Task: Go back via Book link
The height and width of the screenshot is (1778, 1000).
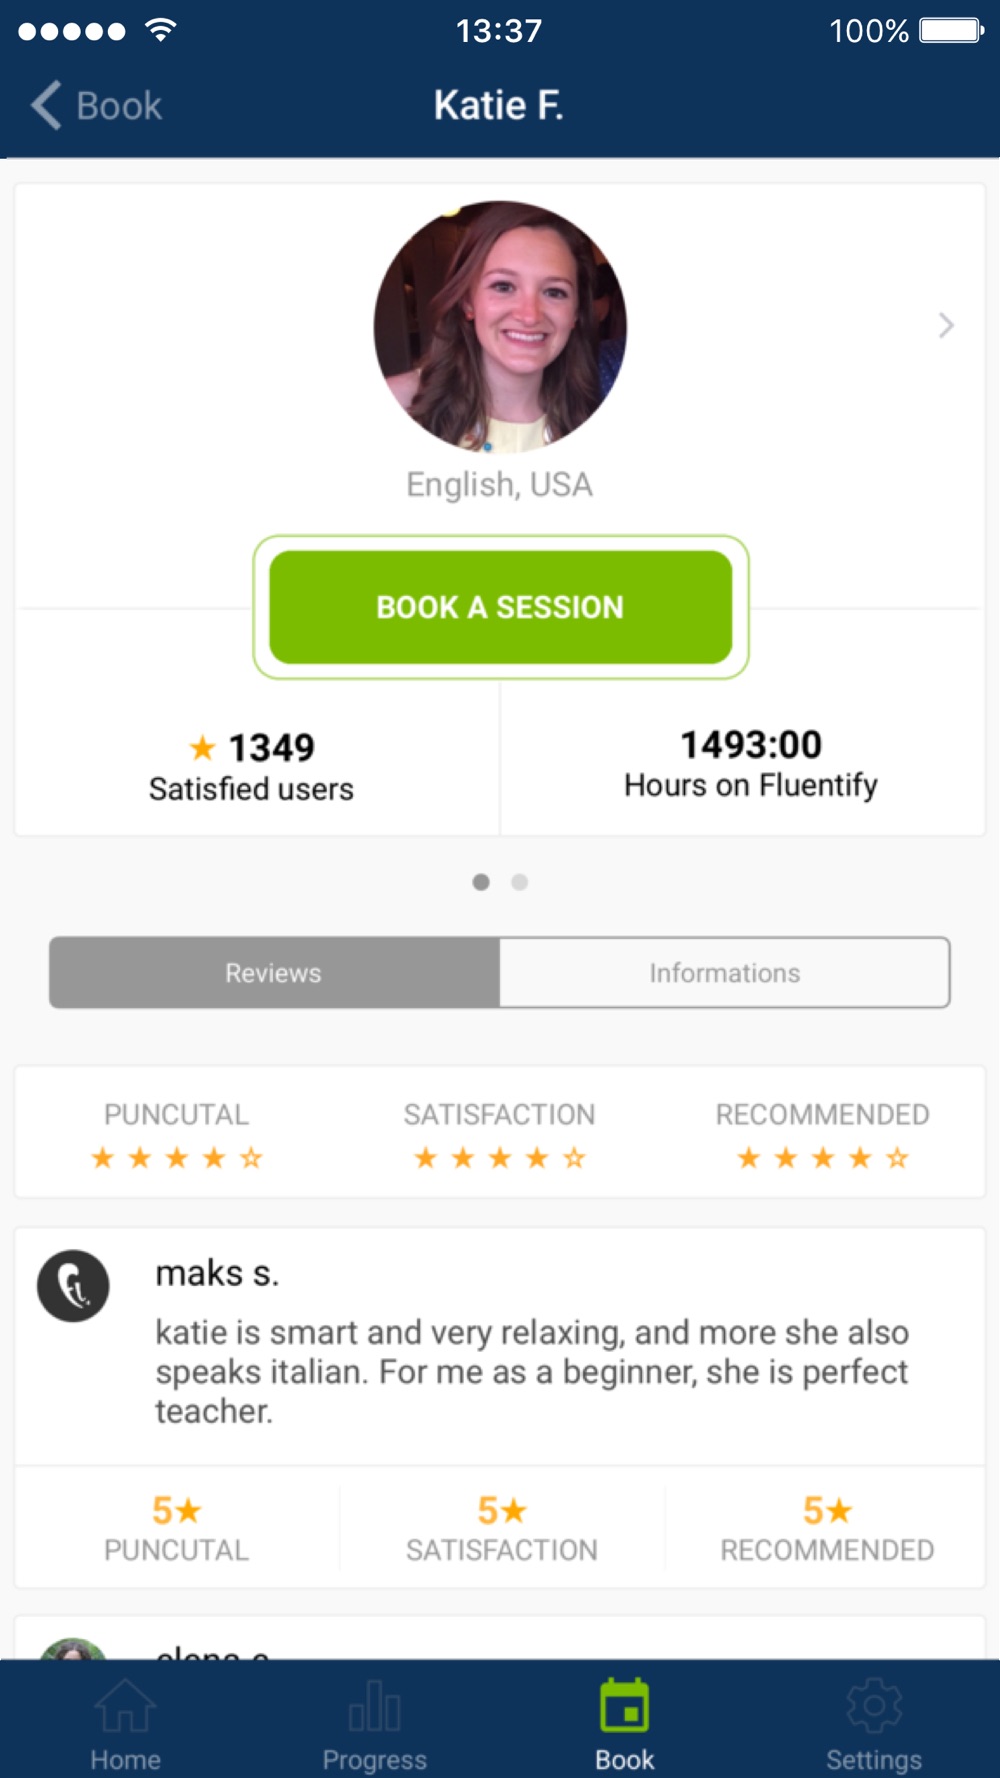Action: pyautogui.click(x=119, y=106)
